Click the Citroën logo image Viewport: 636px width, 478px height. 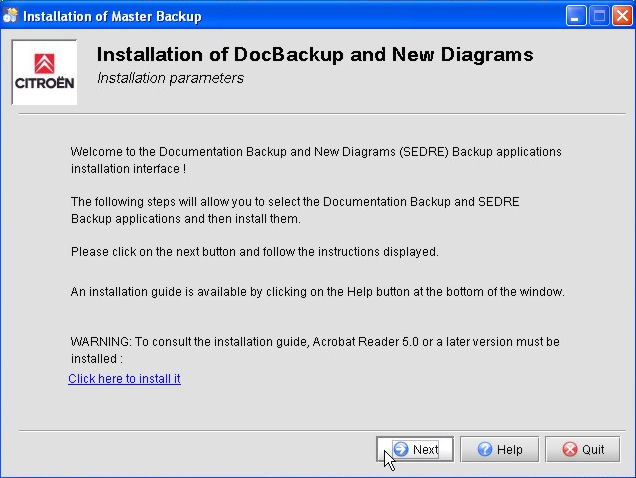(44, 72)
